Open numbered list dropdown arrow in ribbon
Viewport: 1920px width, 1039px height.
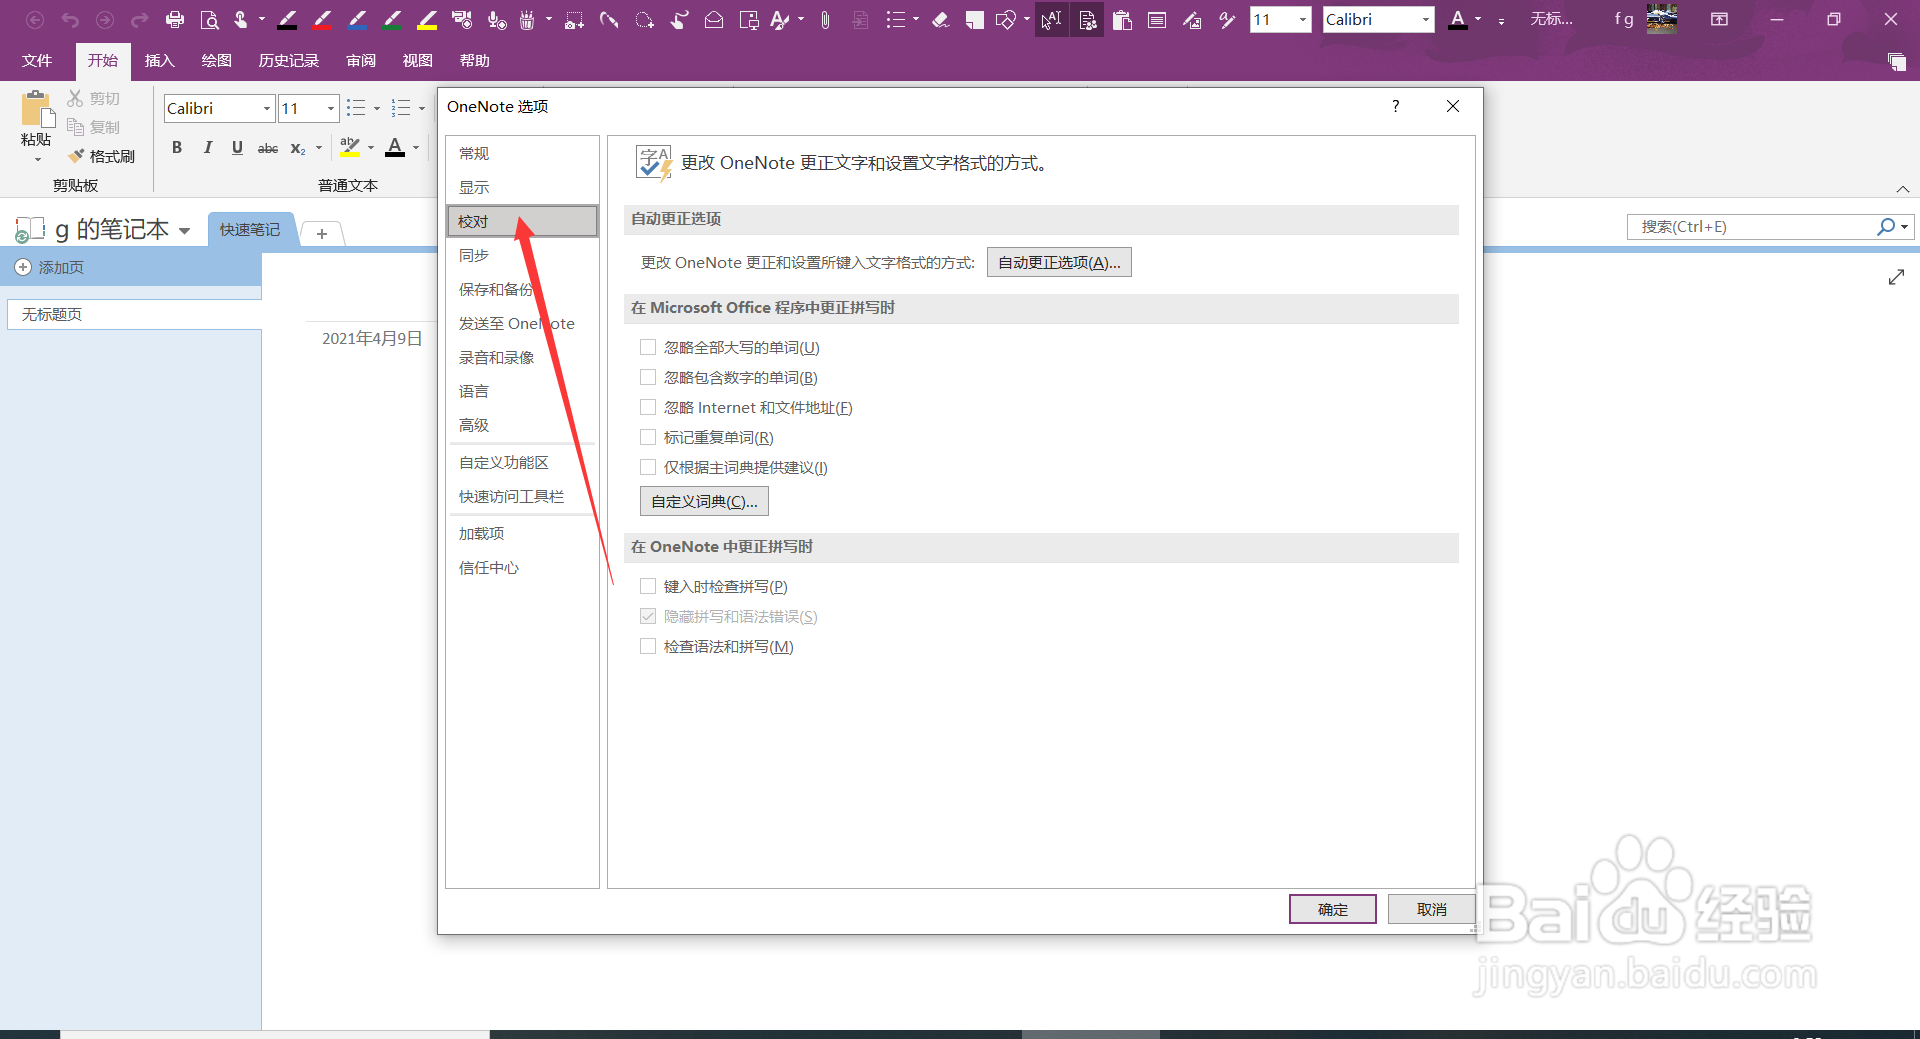point(421,108)
